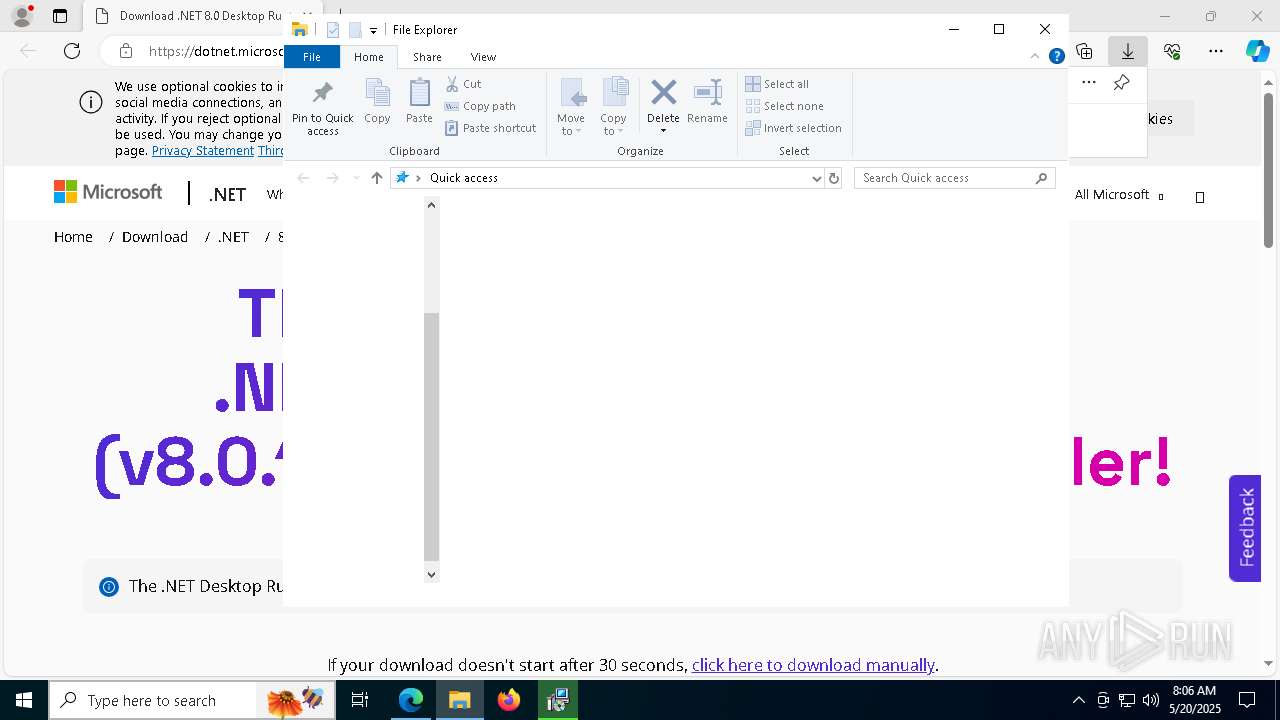
Task: Open the notification center icon
Action: [x=1247, y=700]
